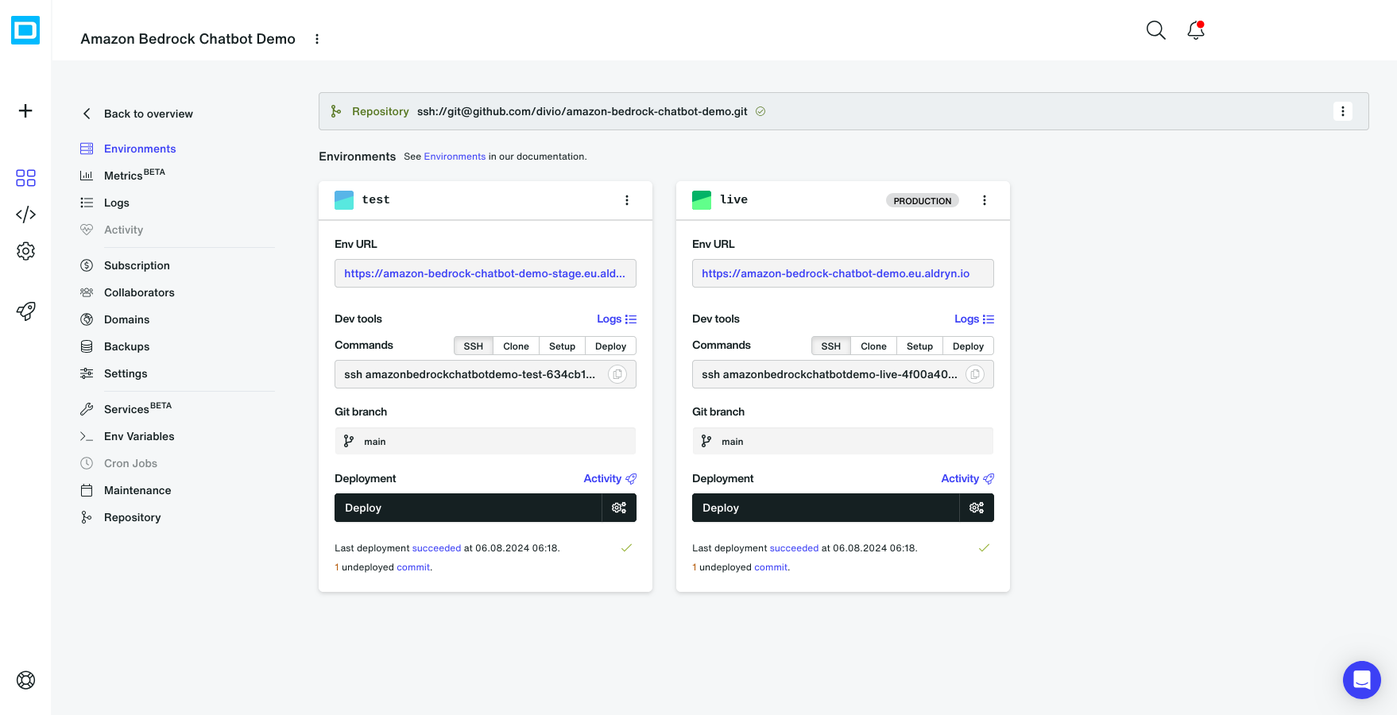Open the test environment kebab menu
This screenshot has width=1397, height=715.
[627, 200]
